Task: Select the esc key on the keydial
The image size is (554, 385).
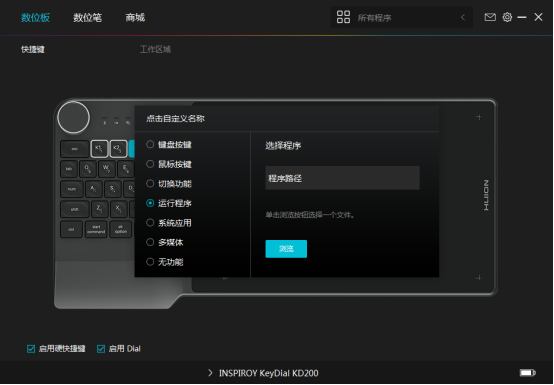Action: coord(75,149)
